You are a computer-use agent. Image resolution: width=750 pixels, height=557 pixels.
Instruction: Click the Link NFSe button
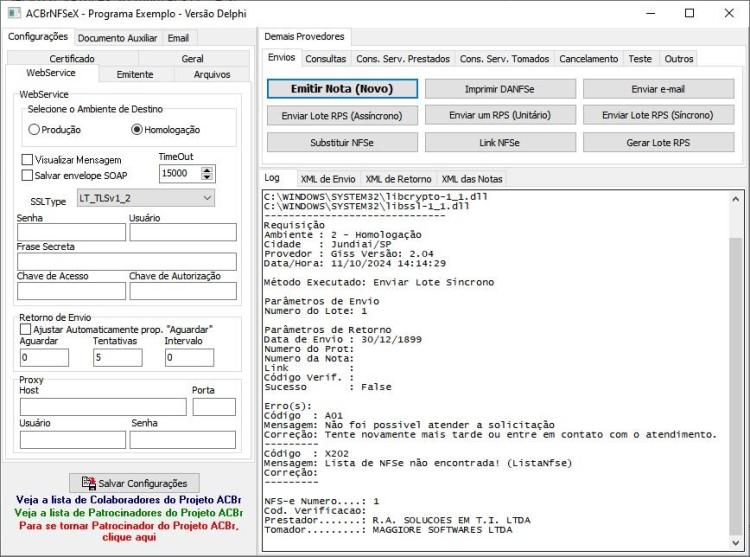[500, 142]
